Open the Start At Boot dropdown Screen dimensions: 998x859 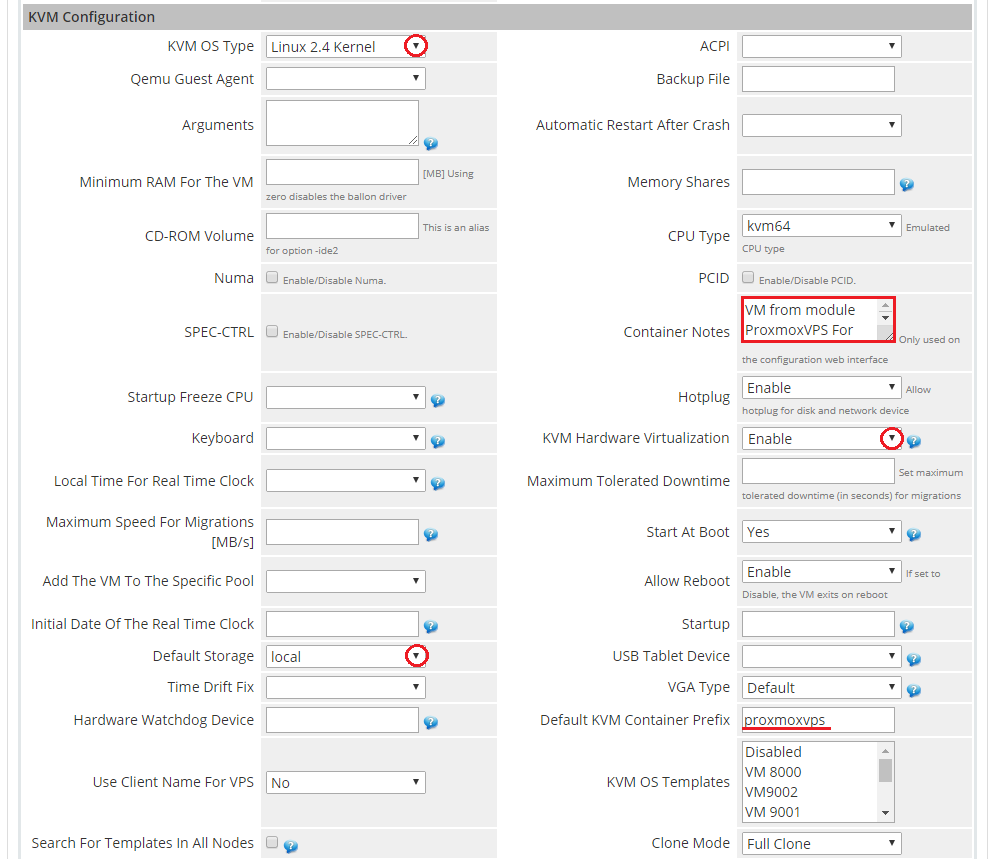[x=822, y=532]
